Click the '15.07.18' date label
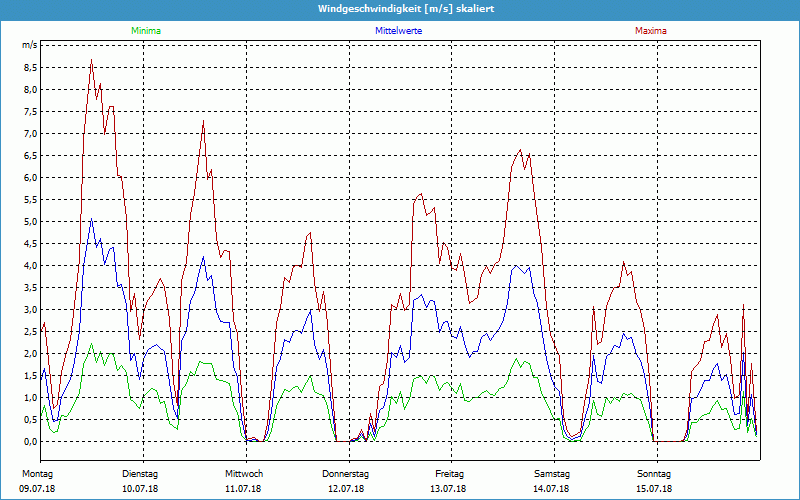800x500 pixels. [x=655, y=489]
